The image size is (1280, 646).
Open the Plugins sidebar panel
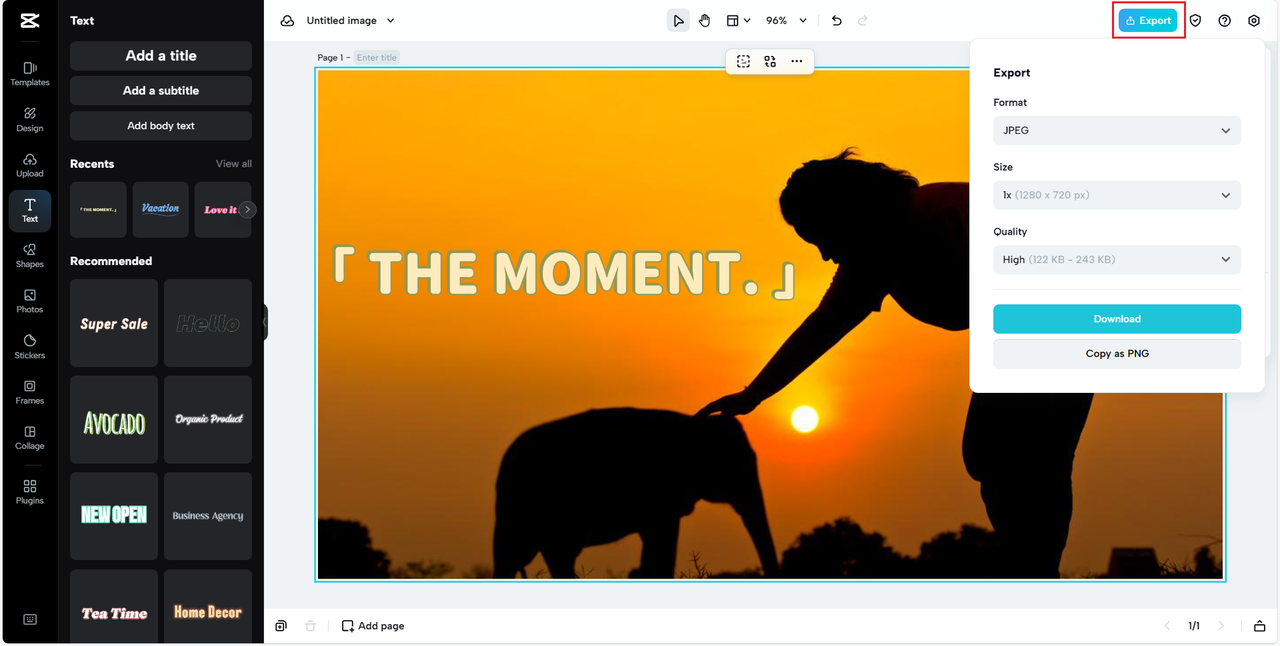[x=30, y=492]
